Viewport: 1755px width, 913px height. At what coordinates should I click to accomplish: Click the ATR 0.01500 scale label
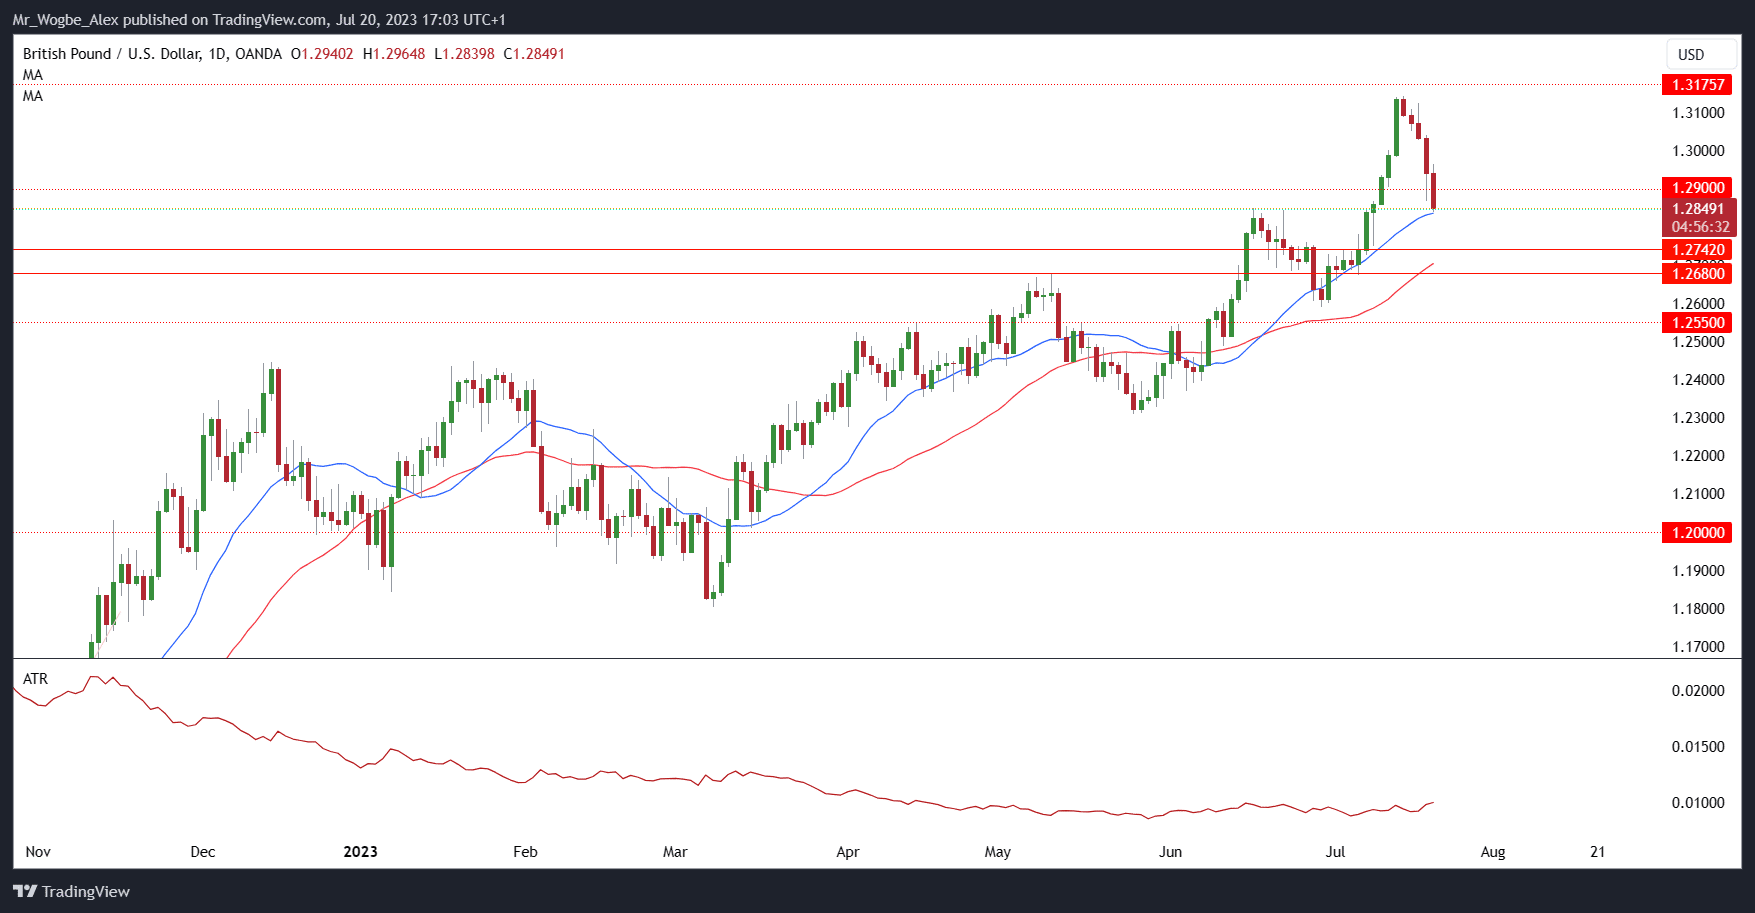1698,747
